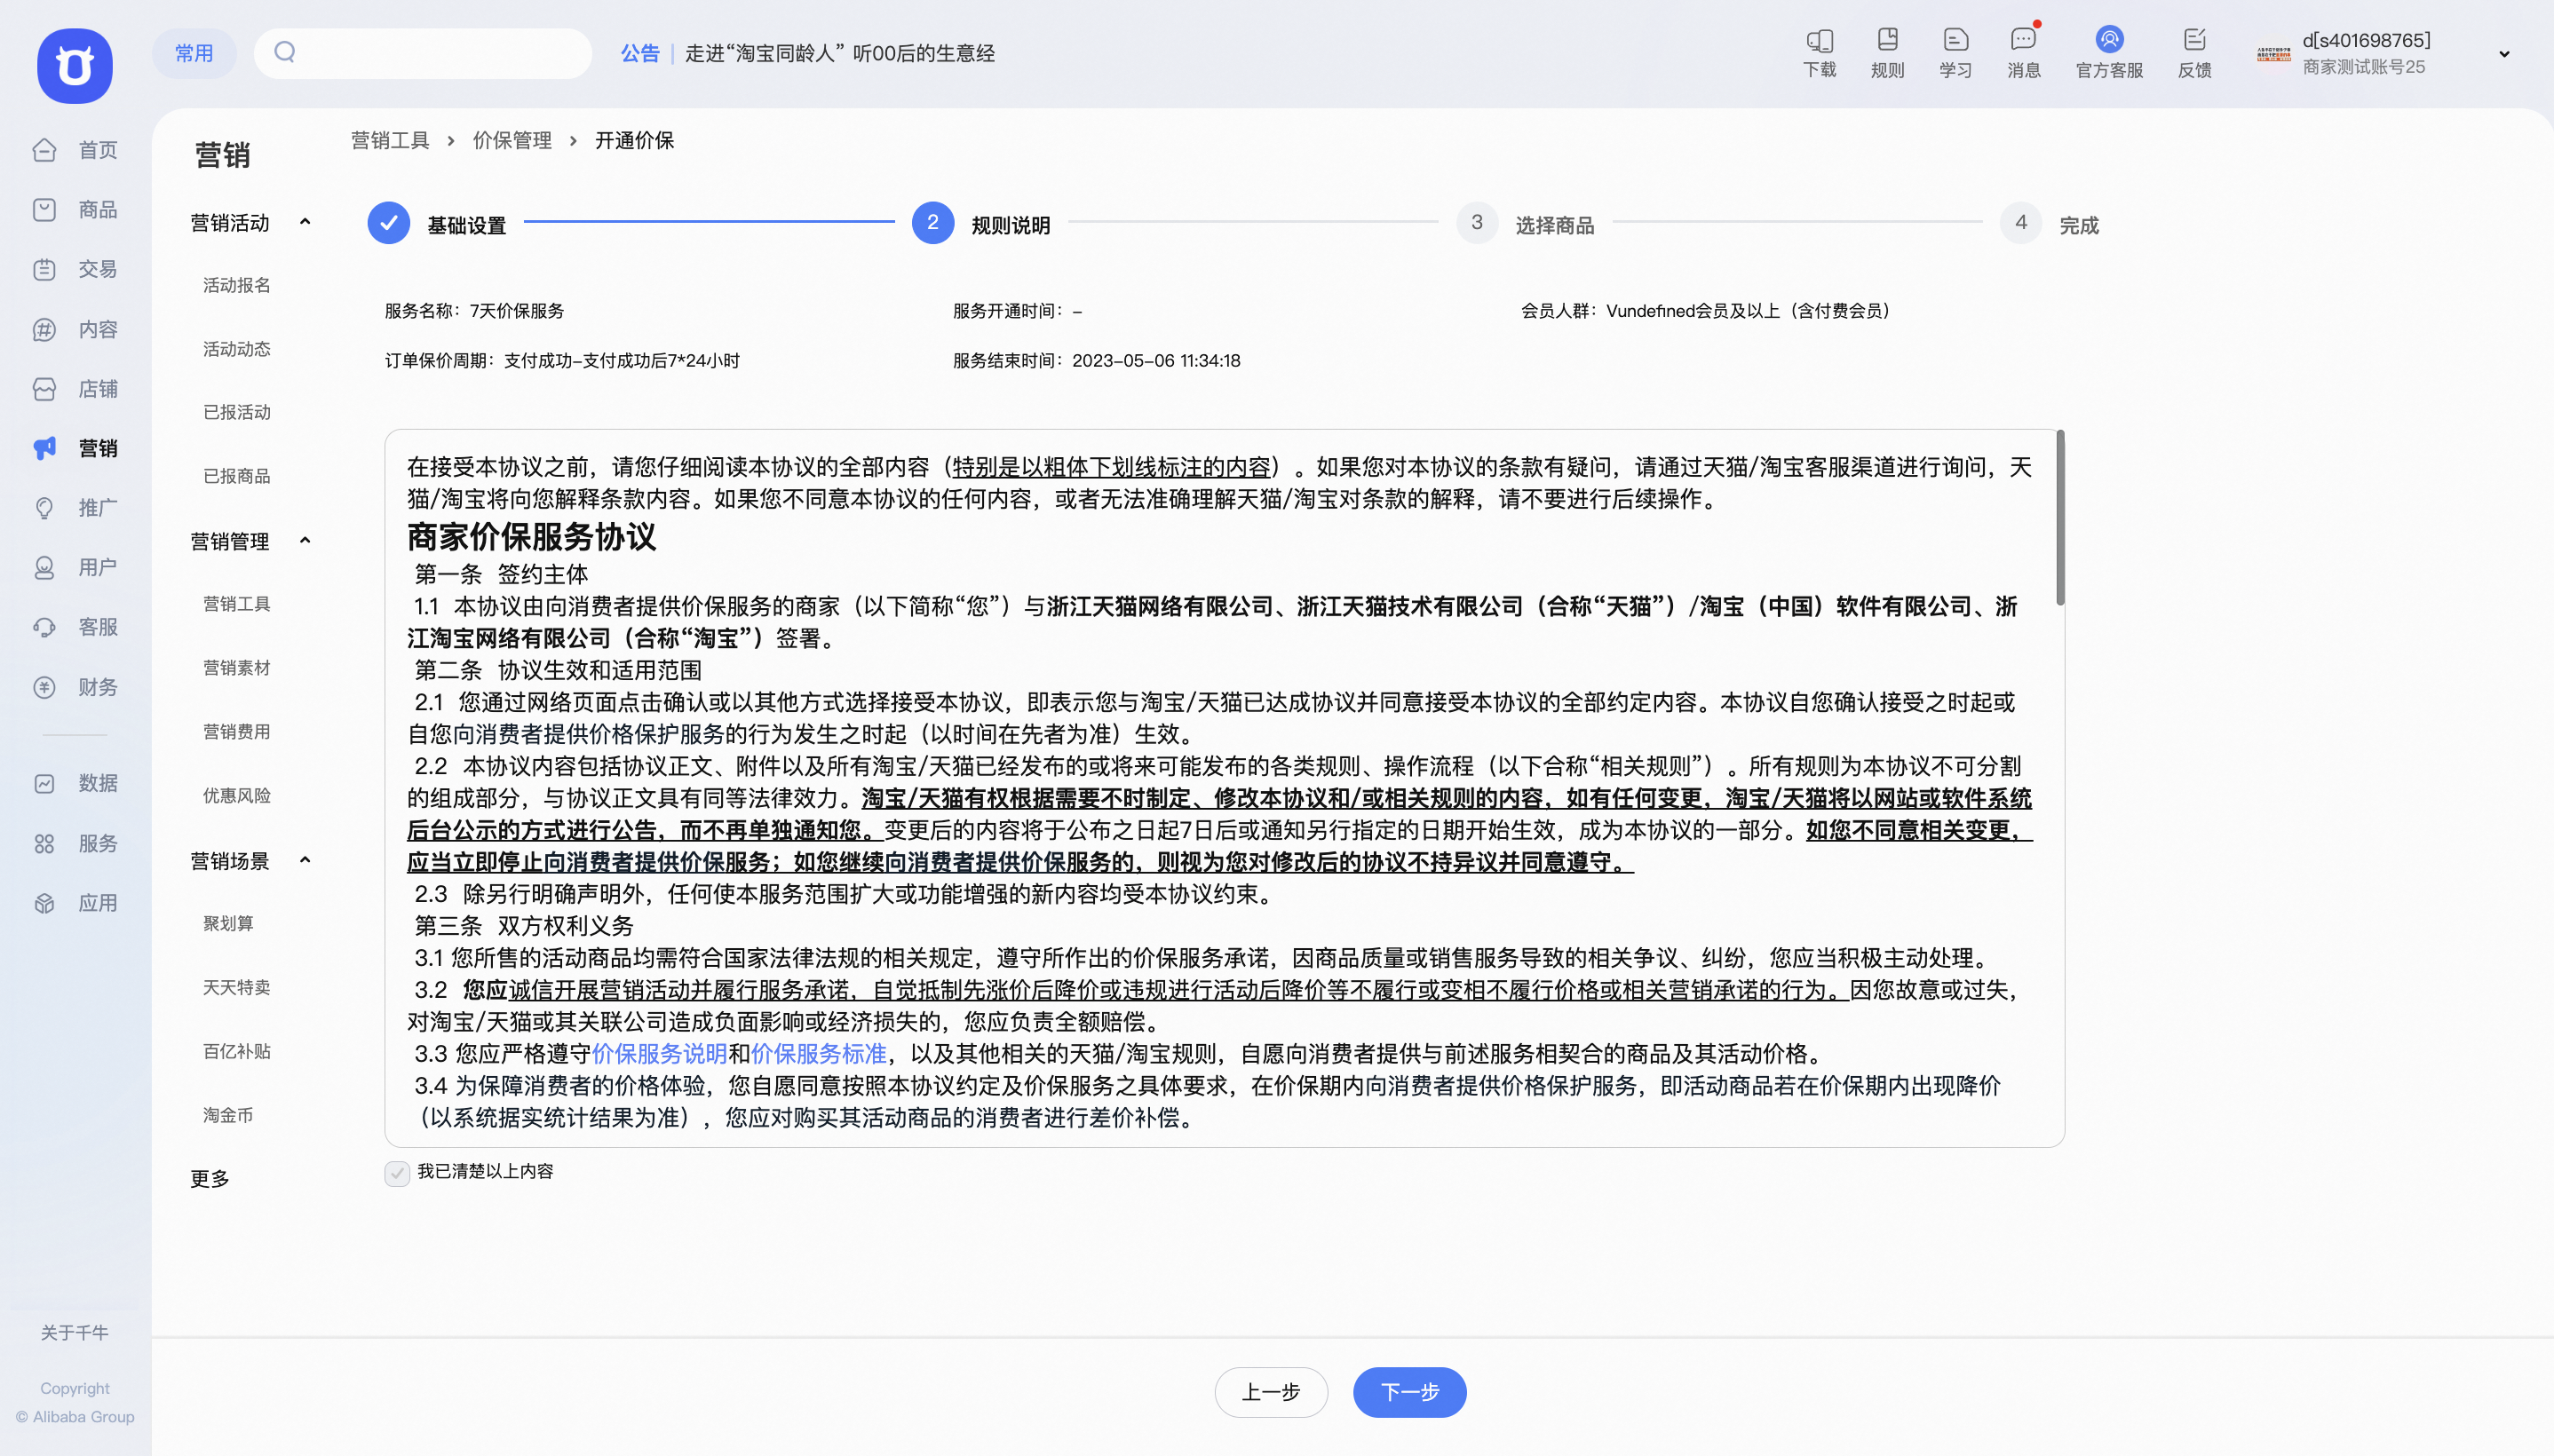Screen dimensions: 2554x1456
Task: Select 活动报名 menu item
Action: (x=237, y=285)
